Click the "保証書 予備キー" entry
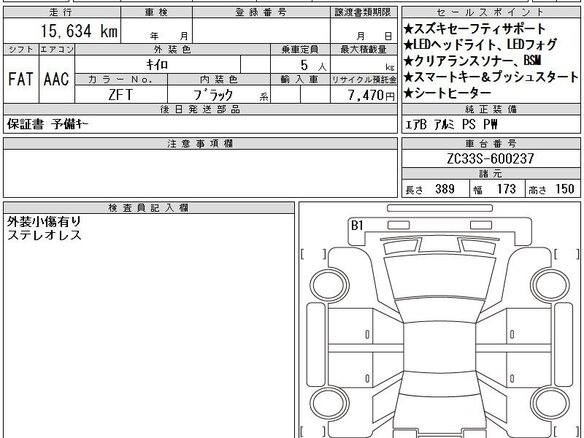 pos(48,124)
